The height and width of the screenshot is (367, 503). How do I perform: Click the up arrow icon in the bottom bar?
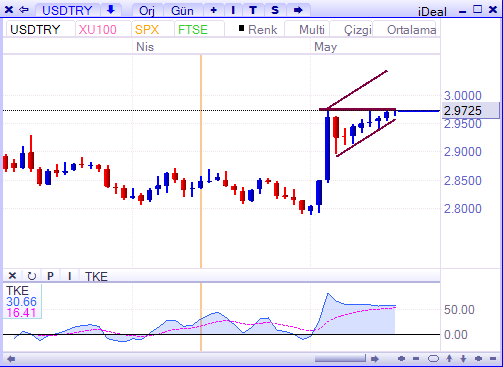449,358
